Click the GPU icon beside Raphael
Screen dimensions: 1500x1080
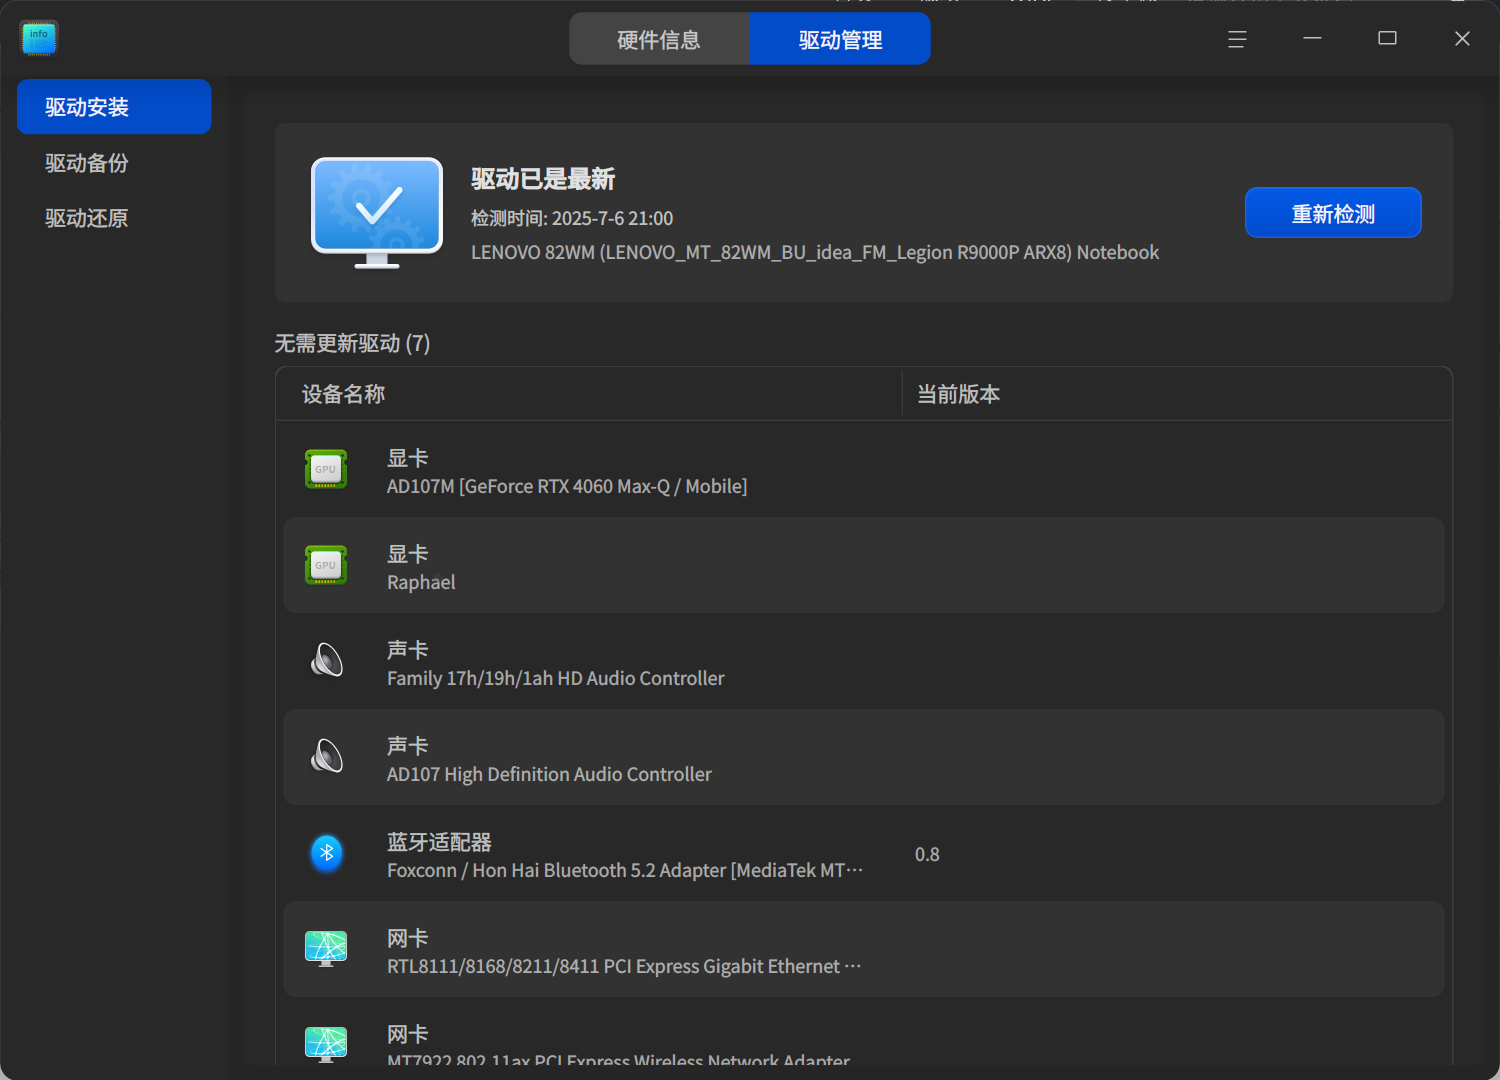coord(326,565)
